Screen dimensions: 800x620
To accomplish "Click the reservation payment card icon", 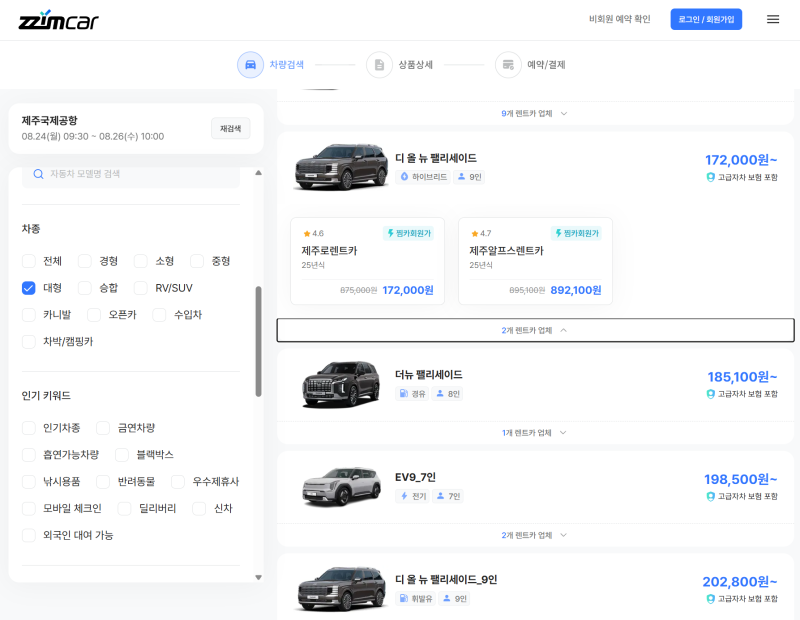I will tap(508, 65).
